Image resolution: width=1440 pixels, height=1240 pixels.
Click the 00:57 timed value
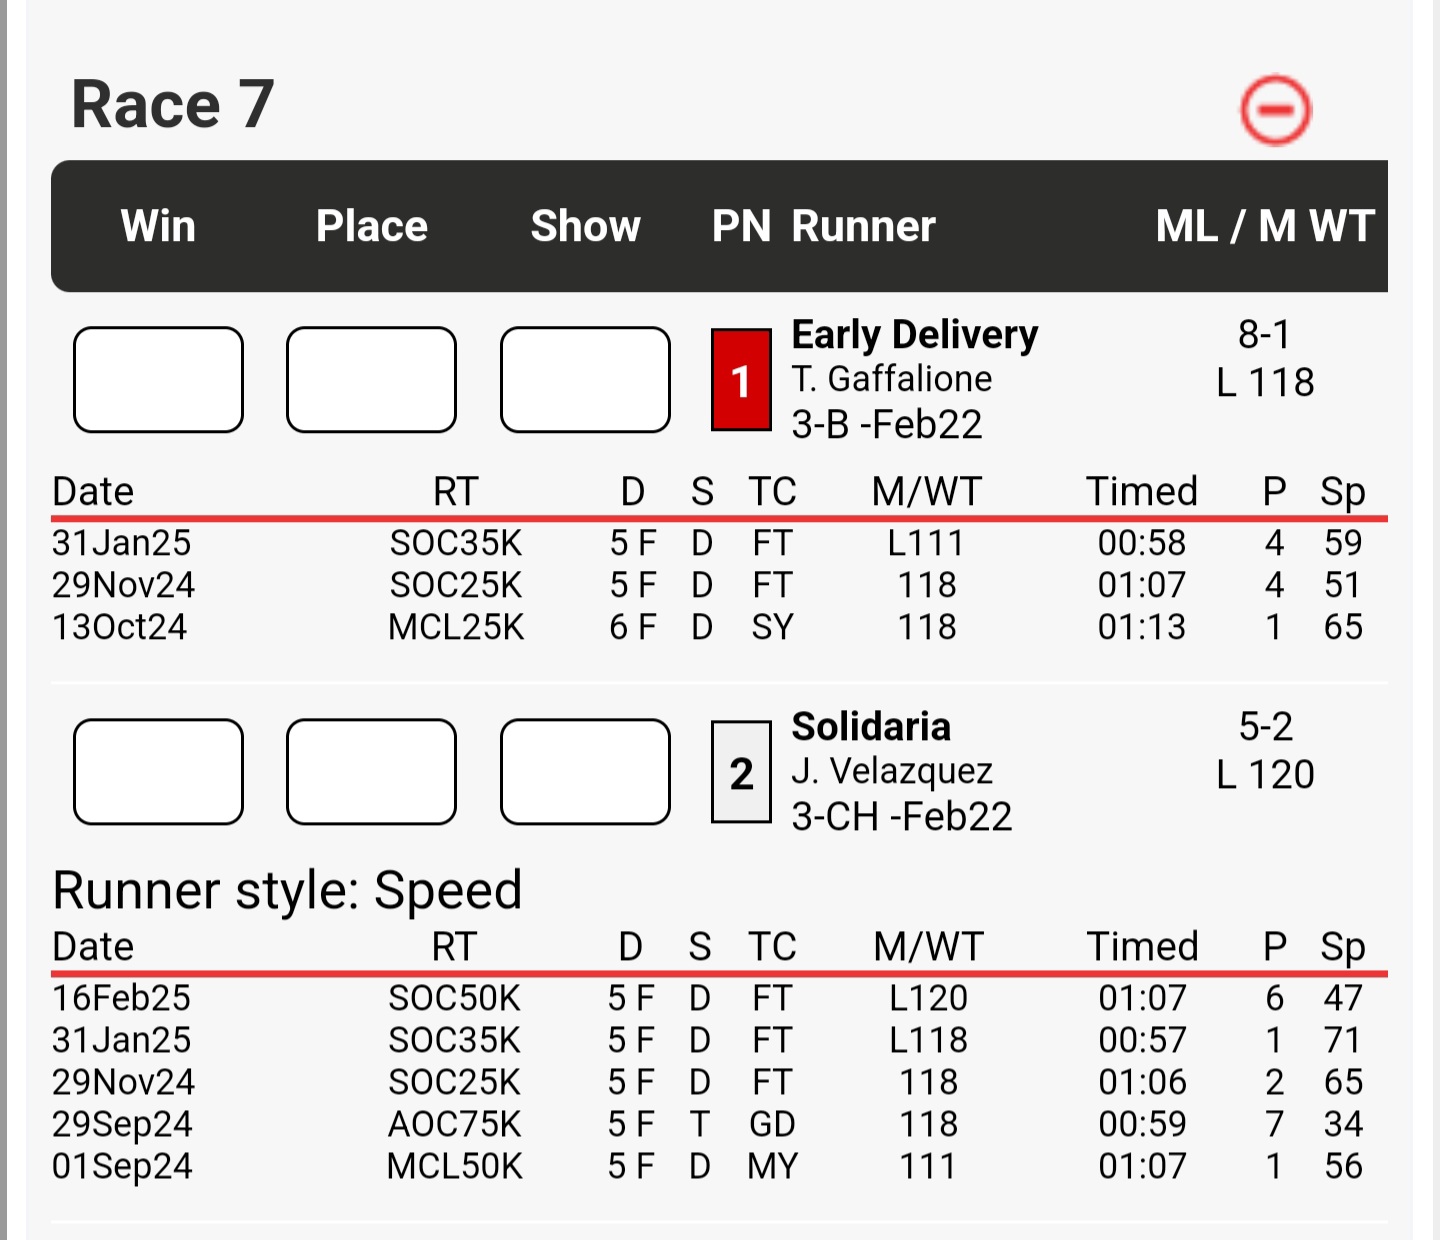pos(1142,1040)
